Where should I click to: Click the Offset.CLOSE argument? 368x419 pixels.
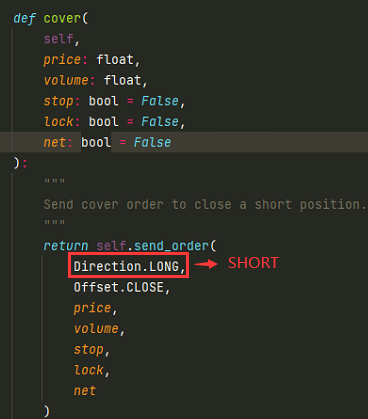[119, 287]
